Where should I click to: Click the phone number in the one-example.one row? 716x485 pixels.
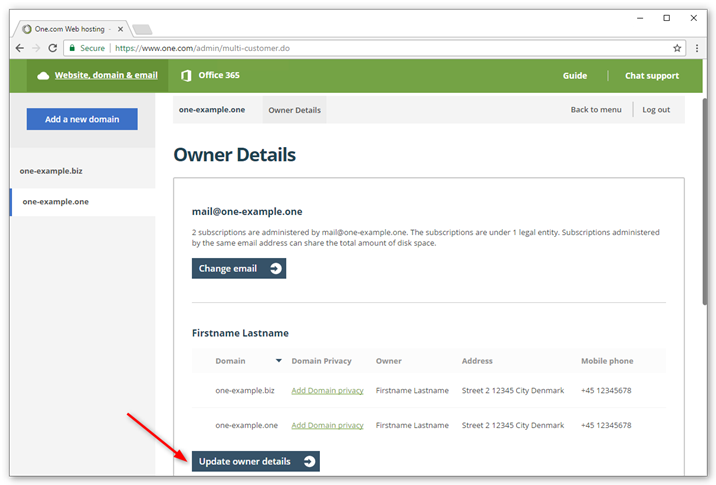tap(606, 425)
